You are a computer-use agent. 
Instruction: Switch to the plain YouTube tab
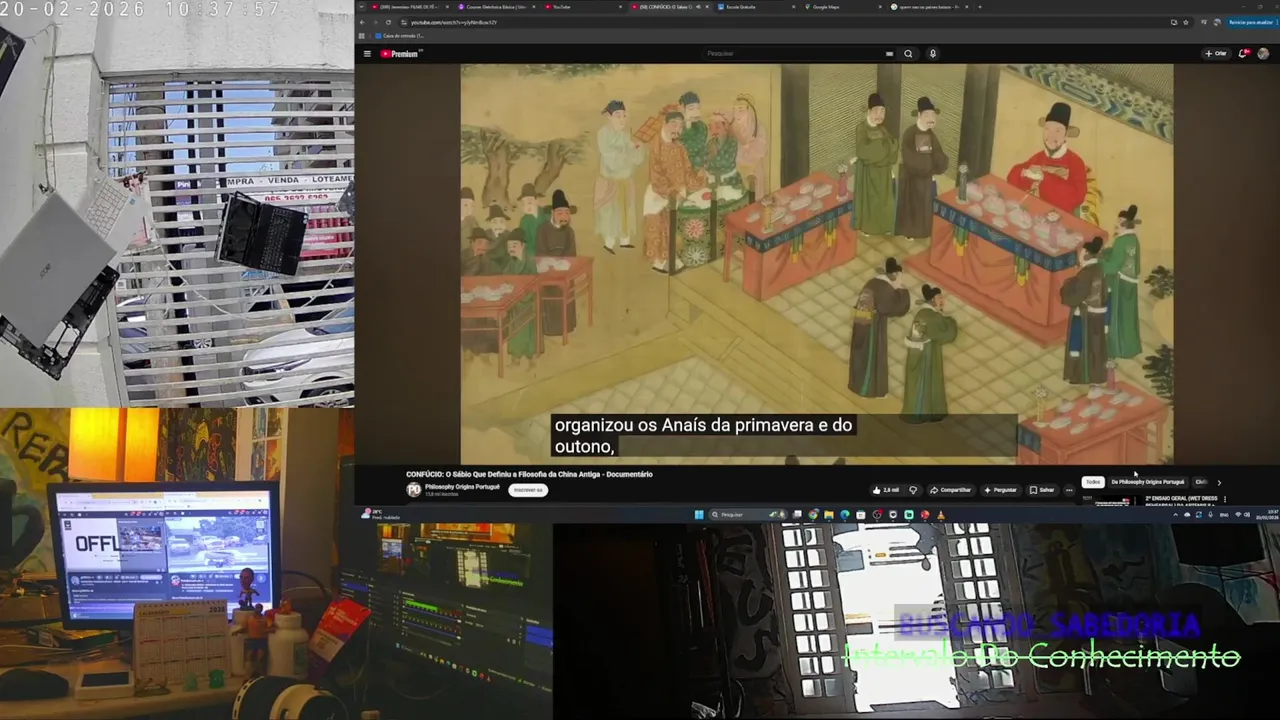point(580,7)
